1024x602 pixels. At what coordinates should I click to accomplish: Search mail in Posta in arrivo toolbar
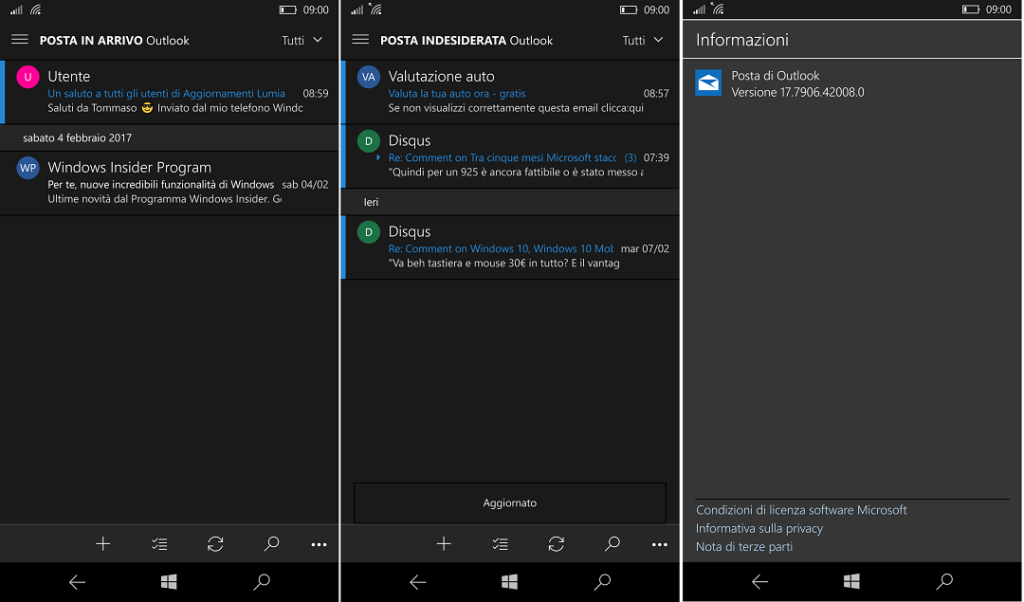271,543
